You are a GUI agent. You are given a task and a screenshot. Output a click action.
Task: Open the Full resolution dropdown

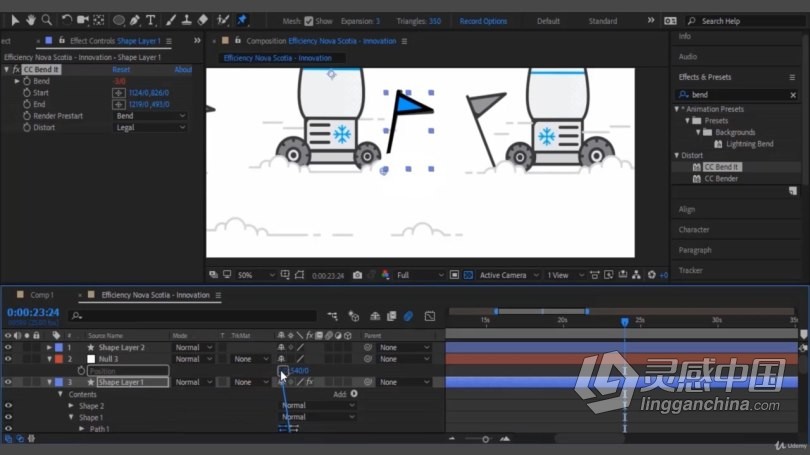(x=419, y=275)
